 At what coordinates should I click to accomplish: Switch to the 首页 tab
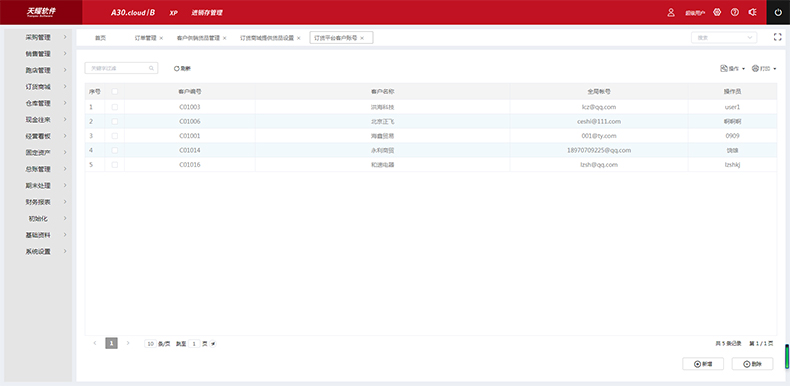click(x=101, y=38)
